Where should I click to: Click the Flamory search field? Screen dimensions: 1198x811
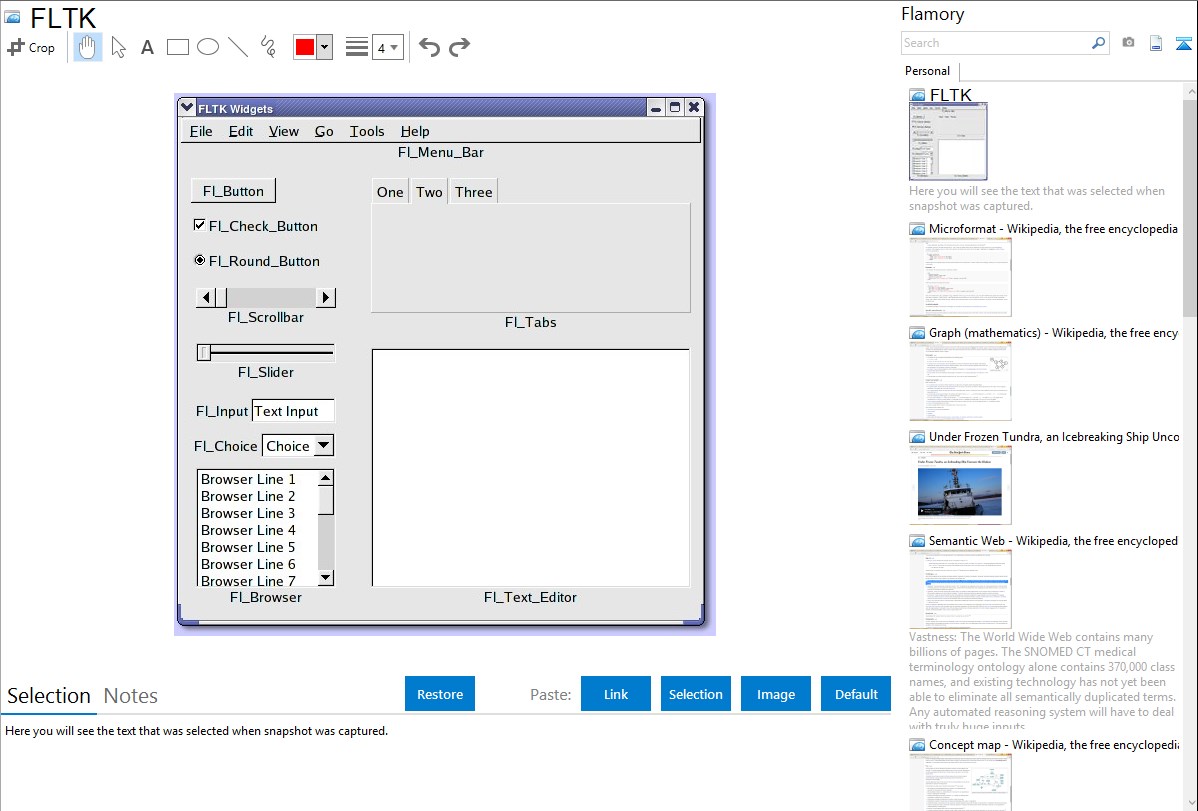click(x=995, y=43)
